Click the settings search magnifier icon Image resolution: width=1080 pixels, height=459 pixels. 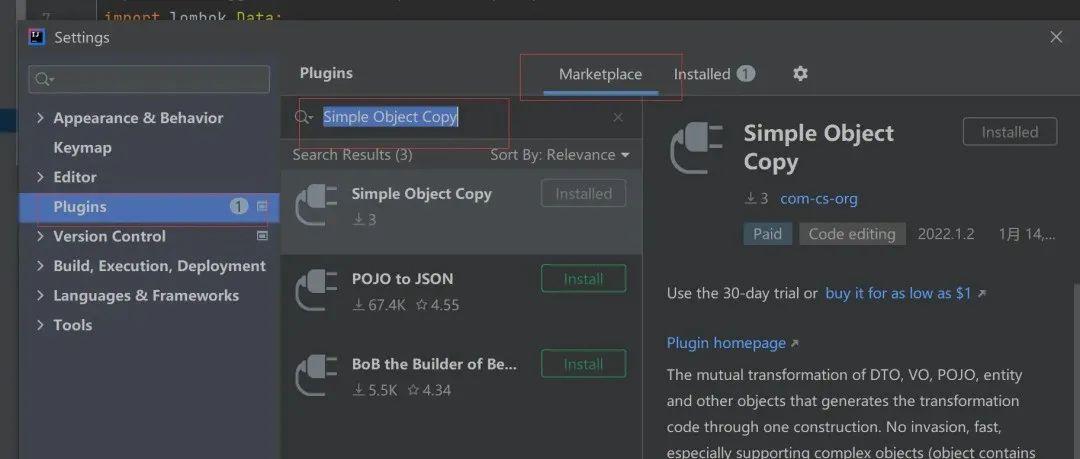pos(44,79)
